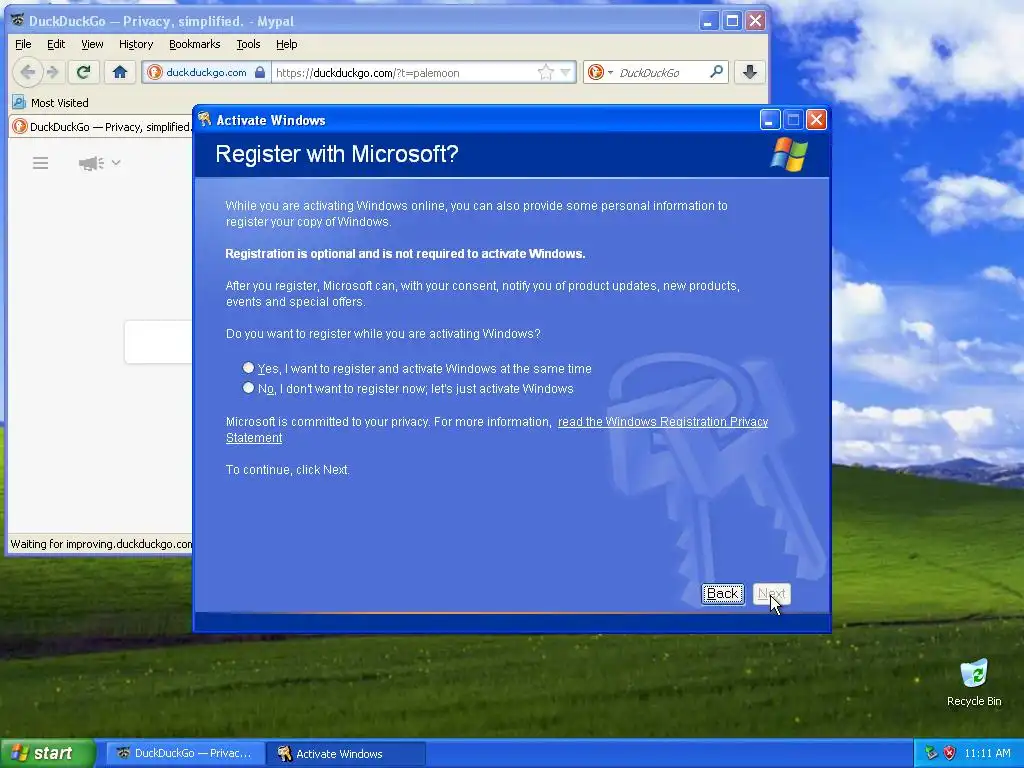
Task: Expand the chevron beside the megaphone icon
Action: [116, 163]
